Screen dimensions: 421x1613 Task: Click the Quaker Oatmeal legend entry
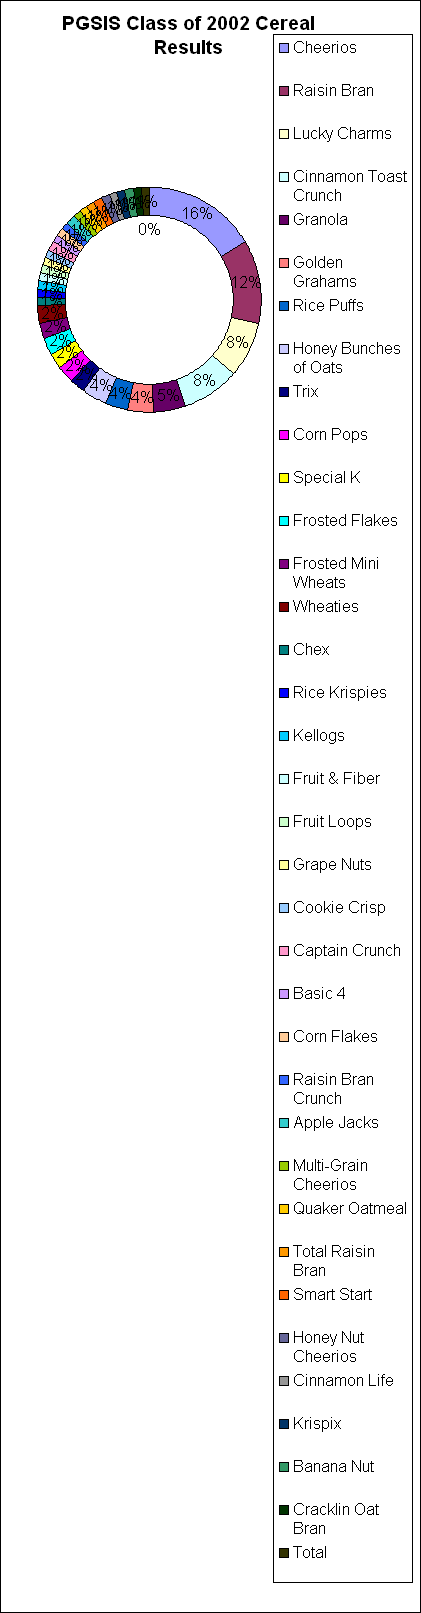(x=343, y=1209)
